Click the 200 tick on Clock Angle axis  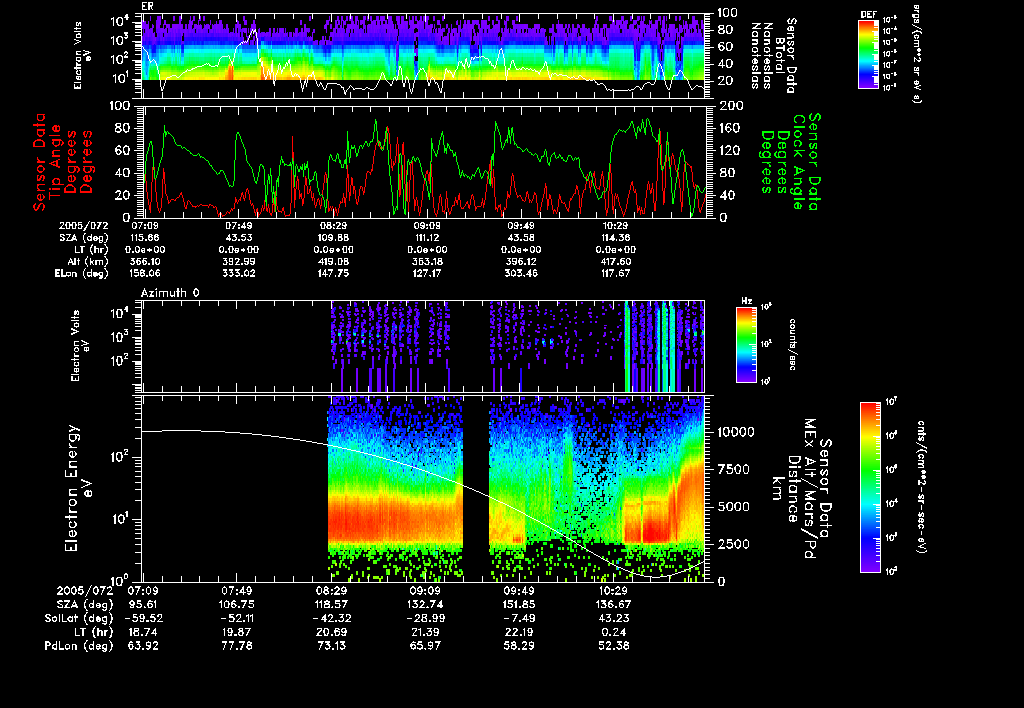click(x=729, y=106)
